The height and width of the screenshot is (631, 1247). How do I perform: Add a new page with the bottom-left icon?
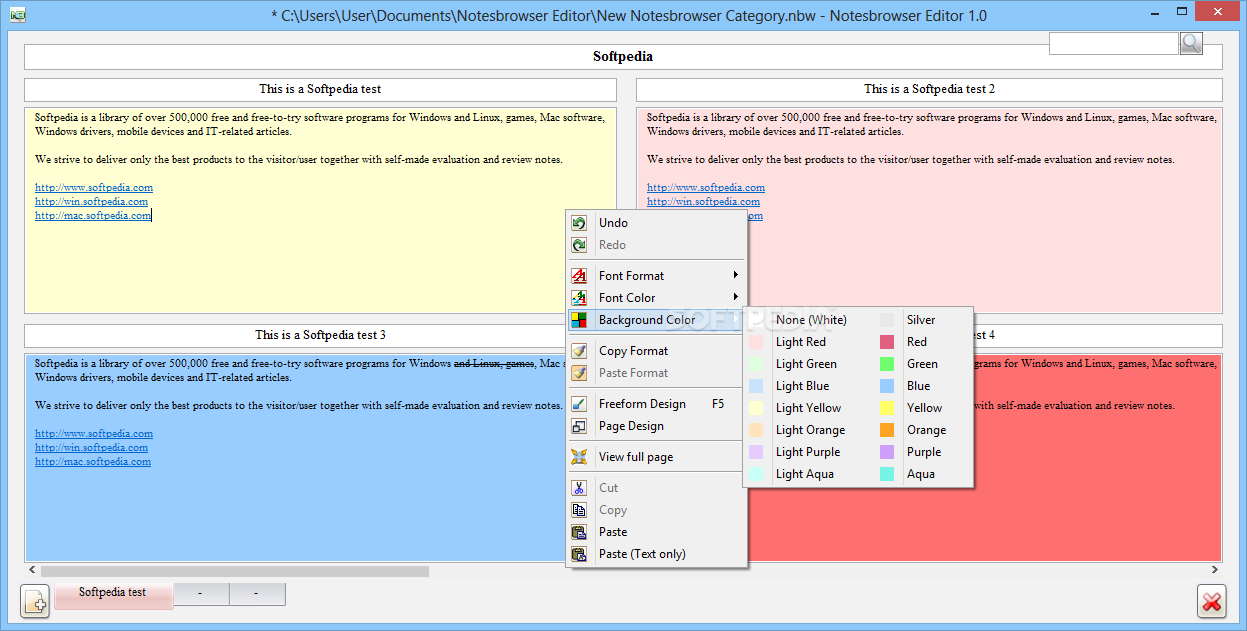35,601
